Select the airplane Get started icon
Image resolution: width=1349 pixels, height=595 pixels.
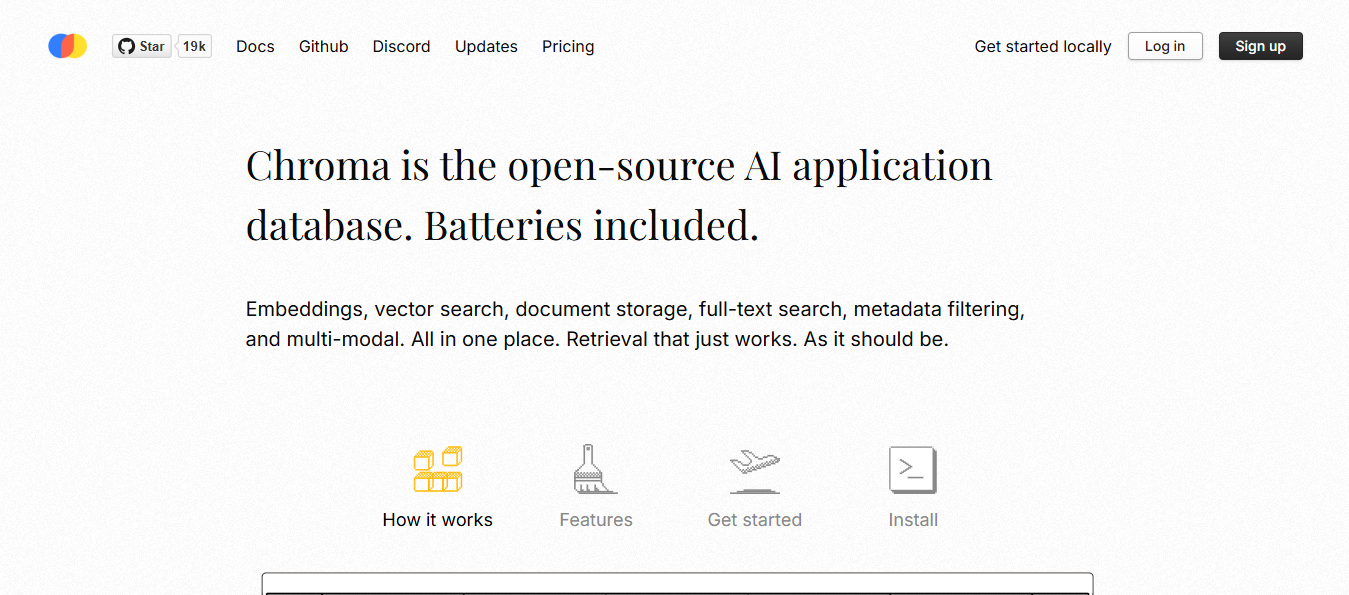tap(755, 471)
